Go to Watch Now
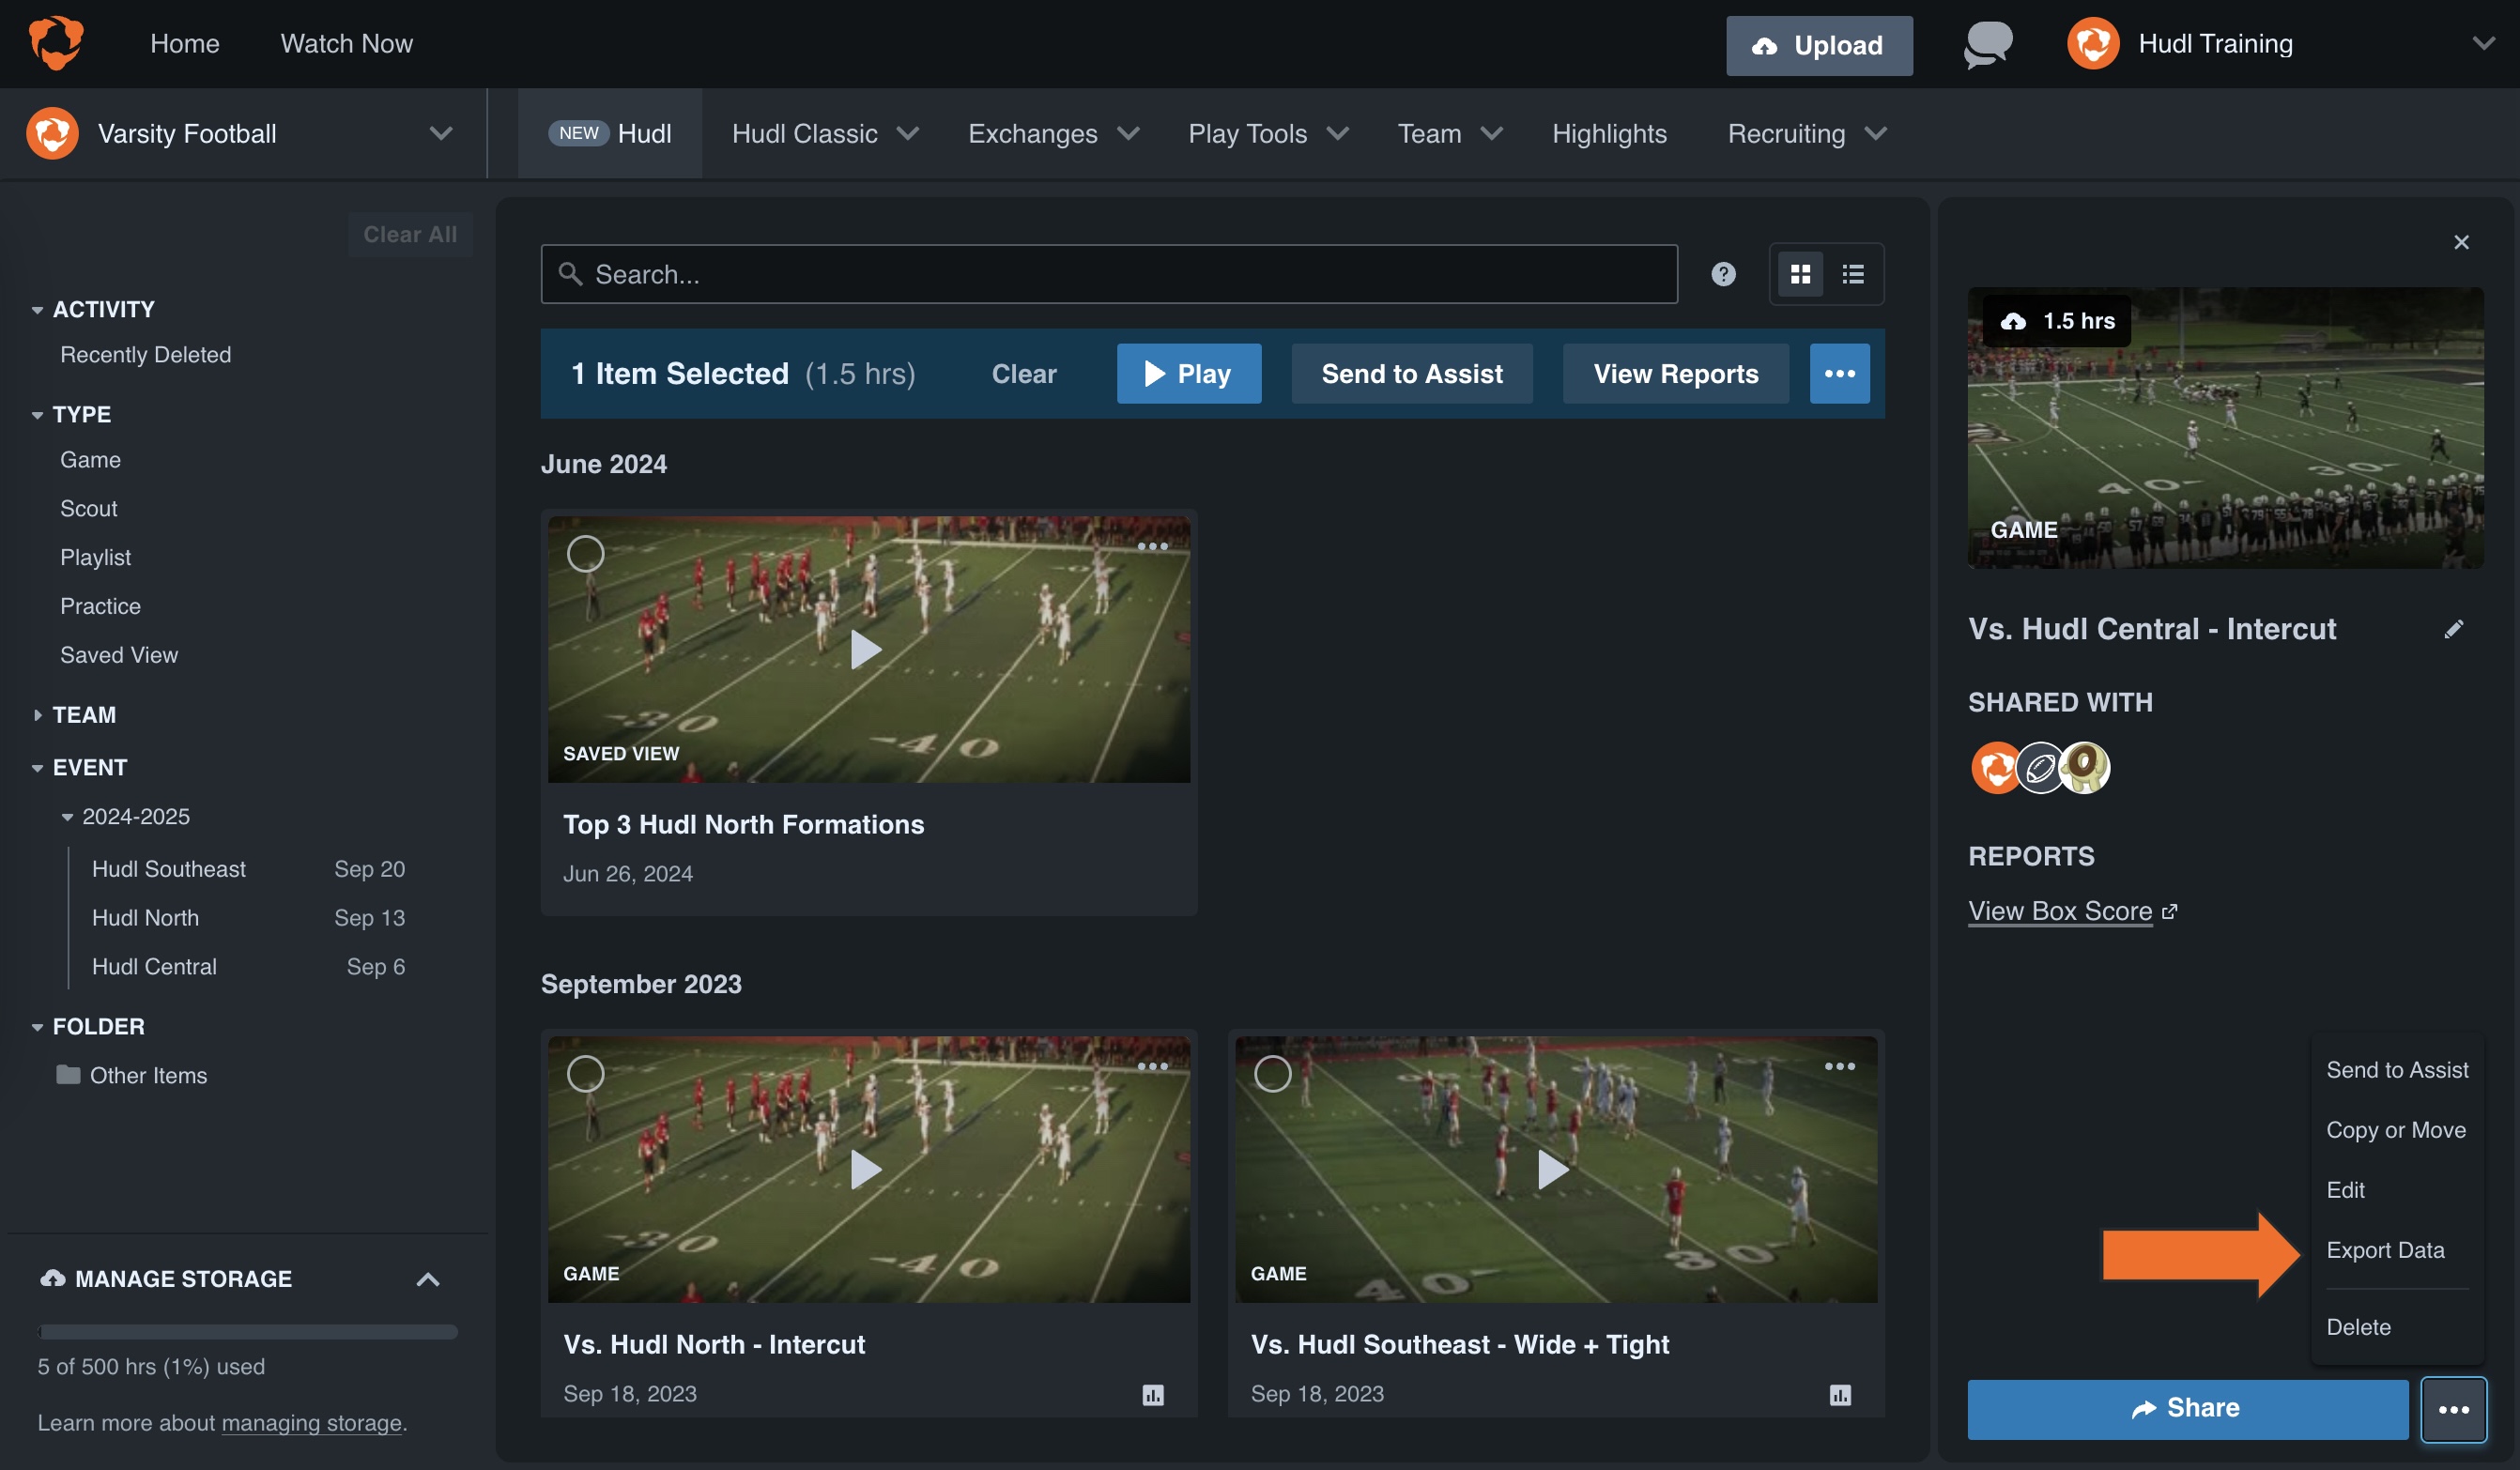Viewport: 2520px width, 1470px height. pos(346,44)
